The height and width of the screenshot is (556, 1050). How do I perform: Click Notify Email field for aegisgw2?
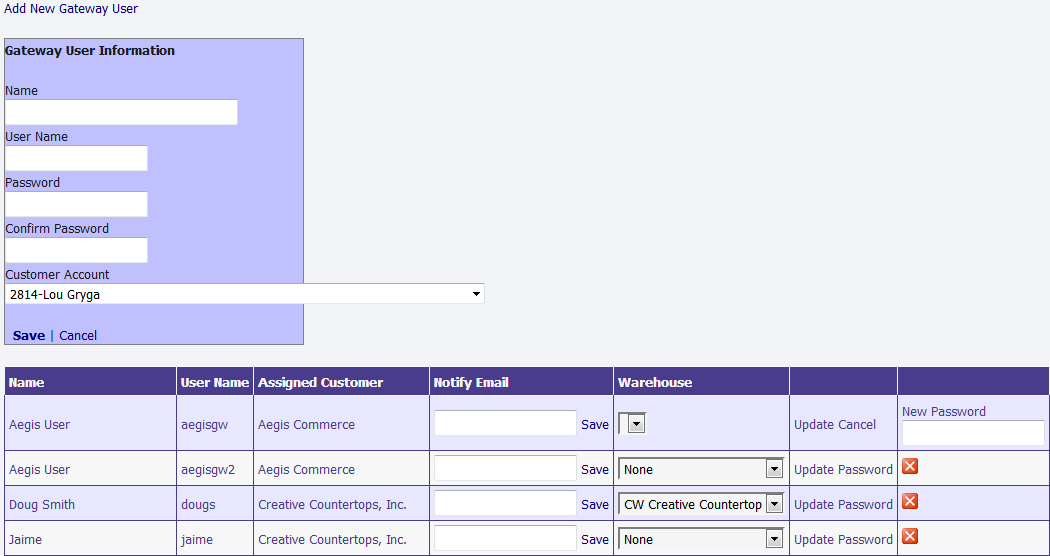(505, 469)
